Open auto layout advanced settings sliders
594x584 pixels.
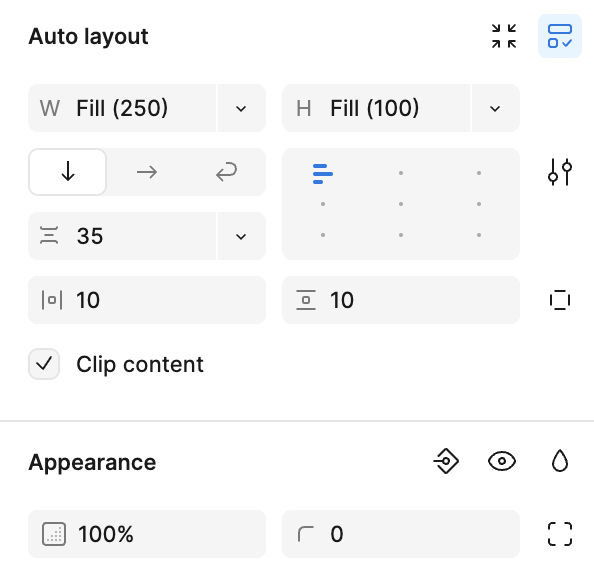pos(560,172)
